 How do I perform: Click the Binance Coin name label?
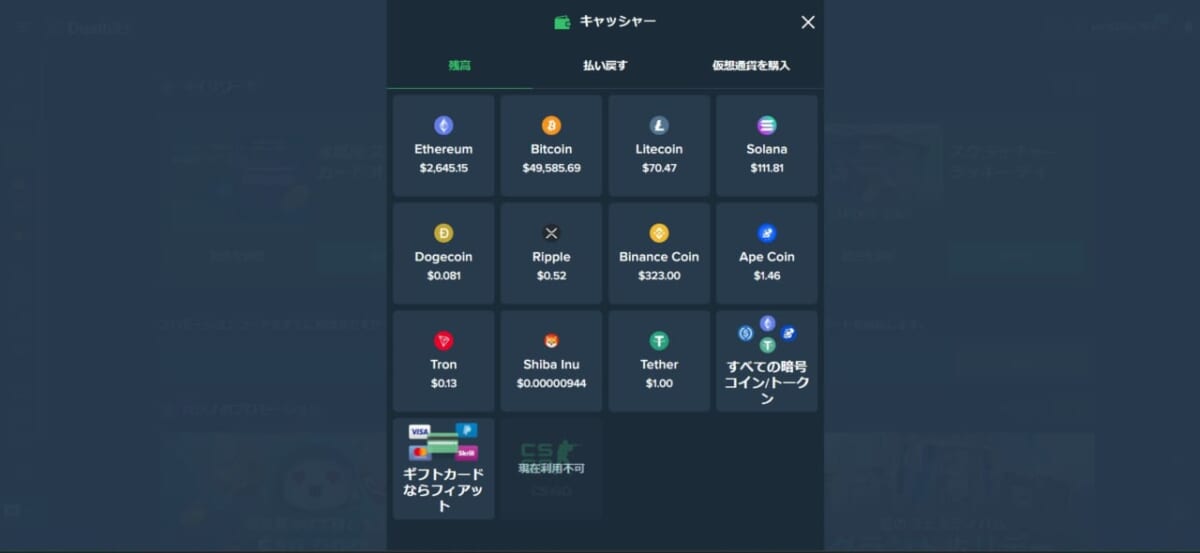(x=659, y=257)
